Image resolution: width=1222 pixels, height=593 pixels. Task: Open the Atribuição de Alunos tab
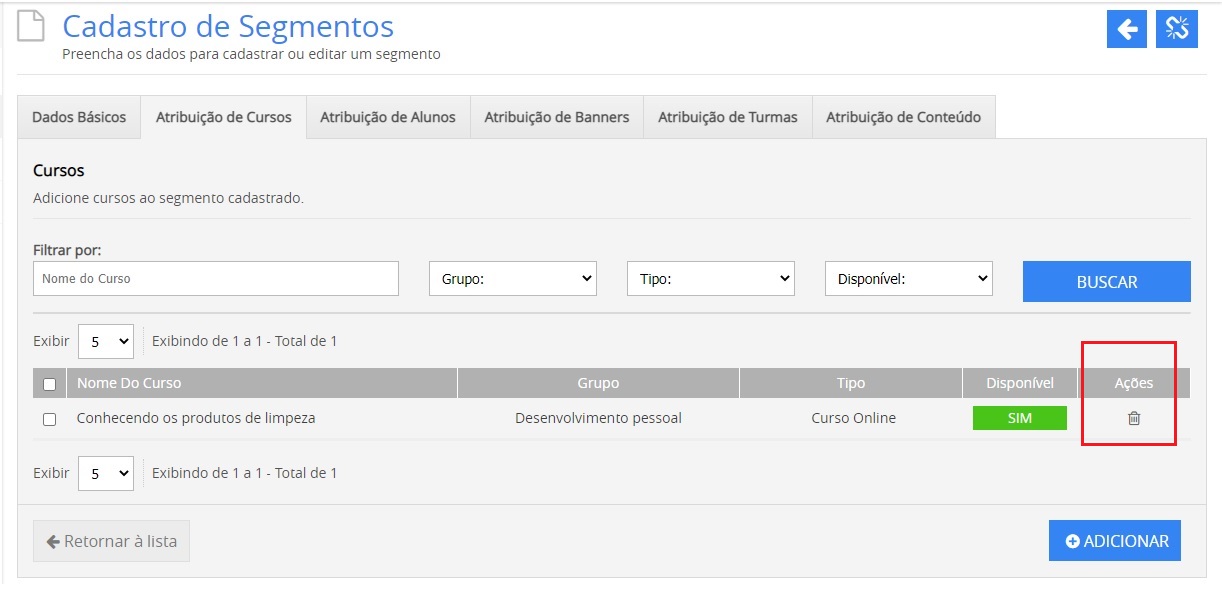coord(387,117)
